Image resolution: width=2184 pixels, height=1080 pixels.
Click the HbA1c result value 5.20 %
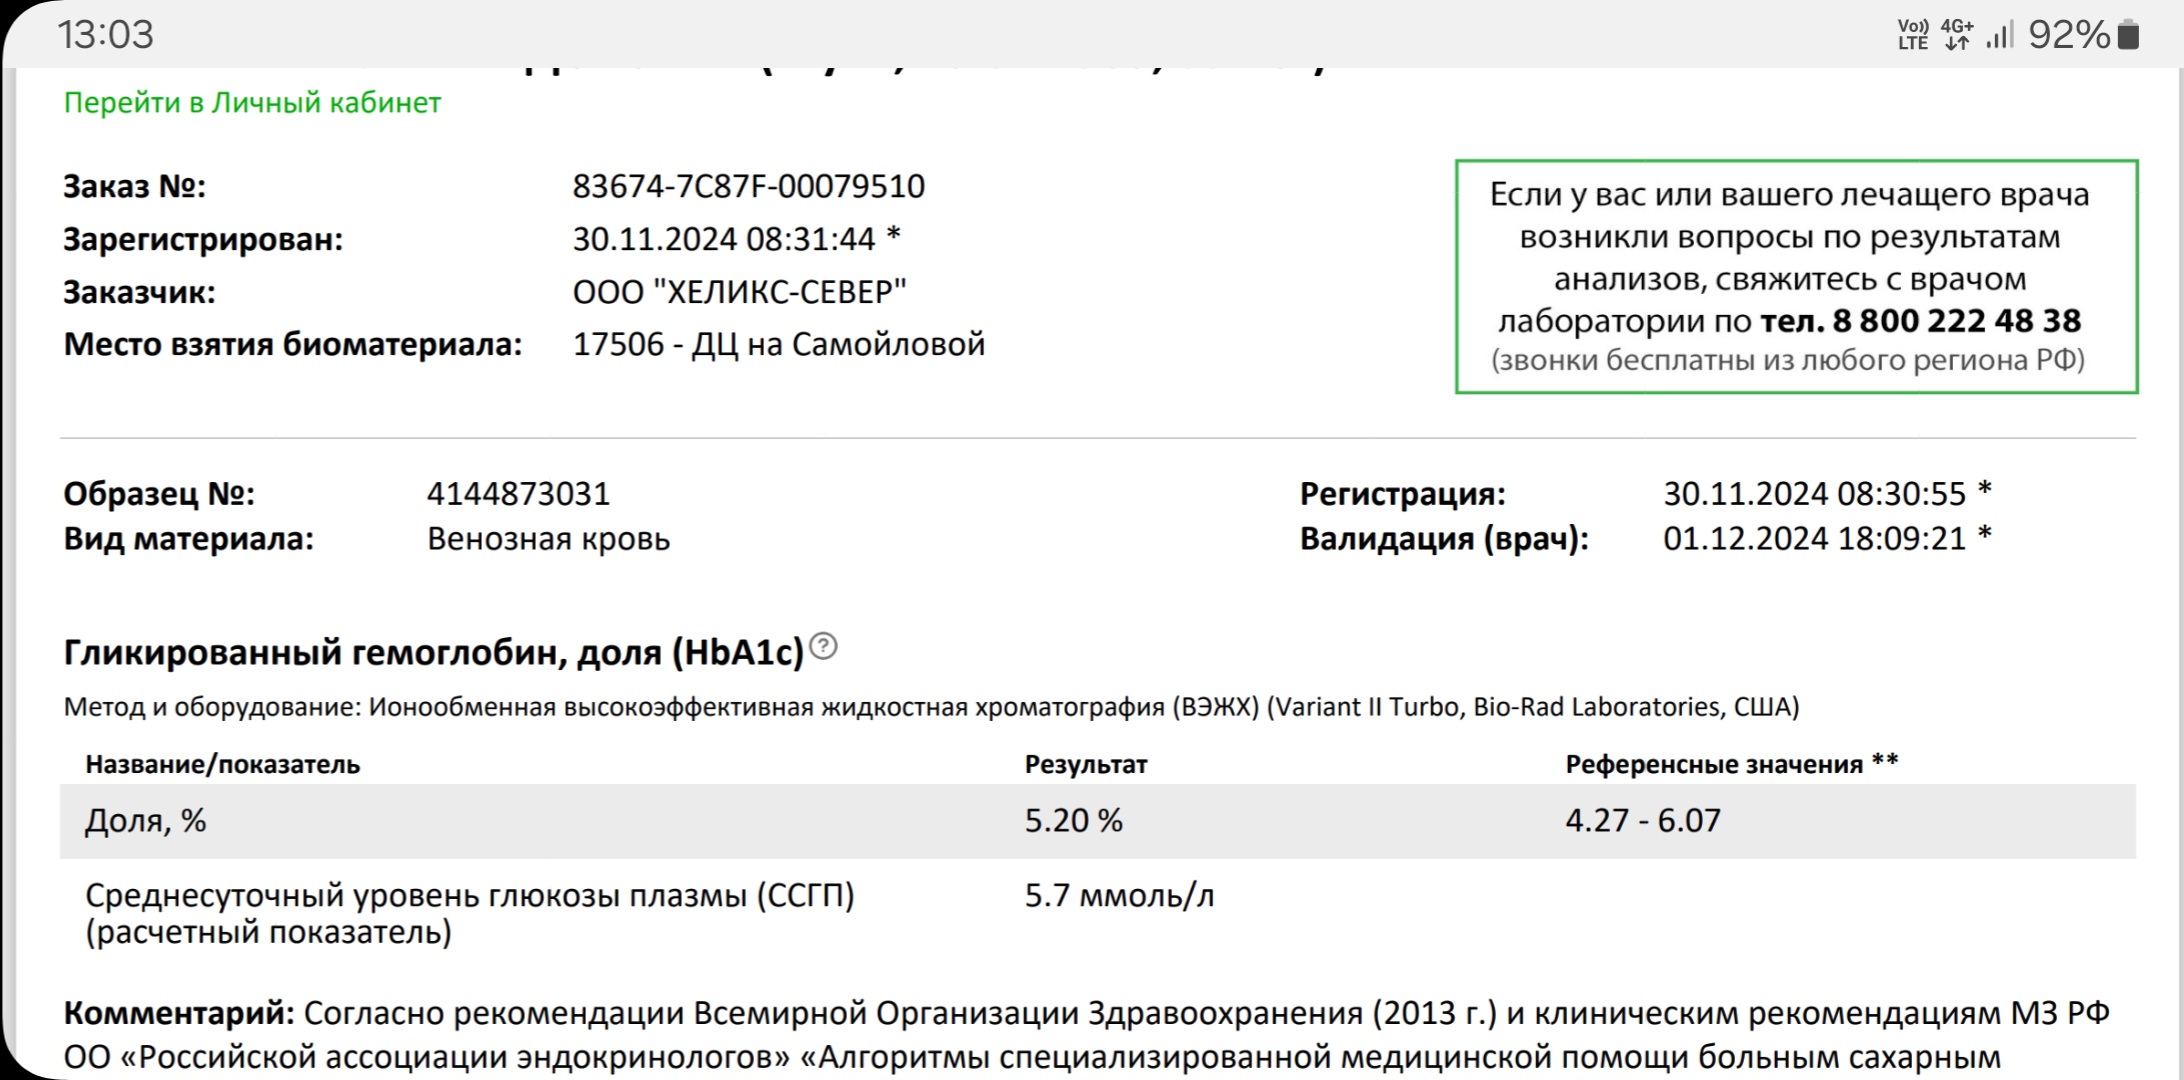[1073, 821]
